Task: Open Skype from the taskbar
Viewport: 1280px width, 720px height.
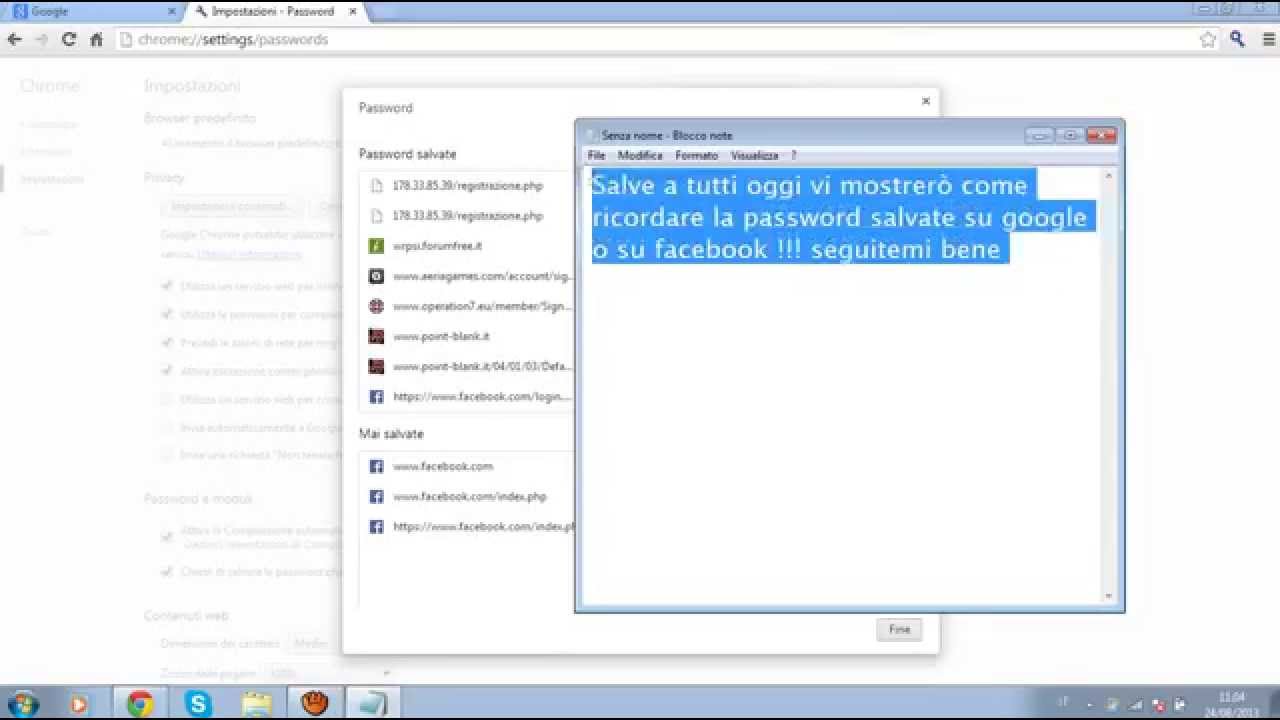Action: 198,704
